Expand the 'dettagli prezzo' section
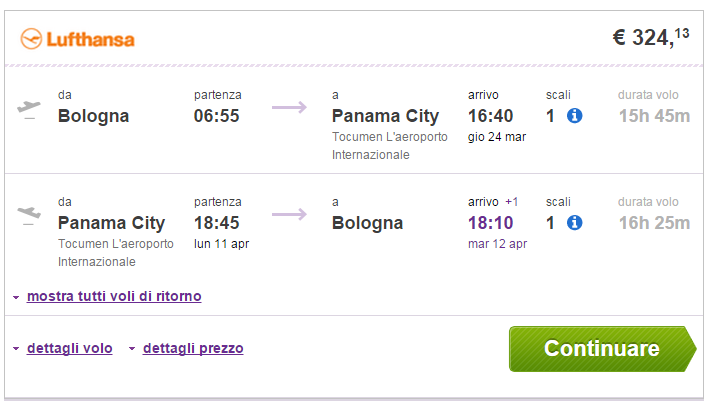 (193, 348)
